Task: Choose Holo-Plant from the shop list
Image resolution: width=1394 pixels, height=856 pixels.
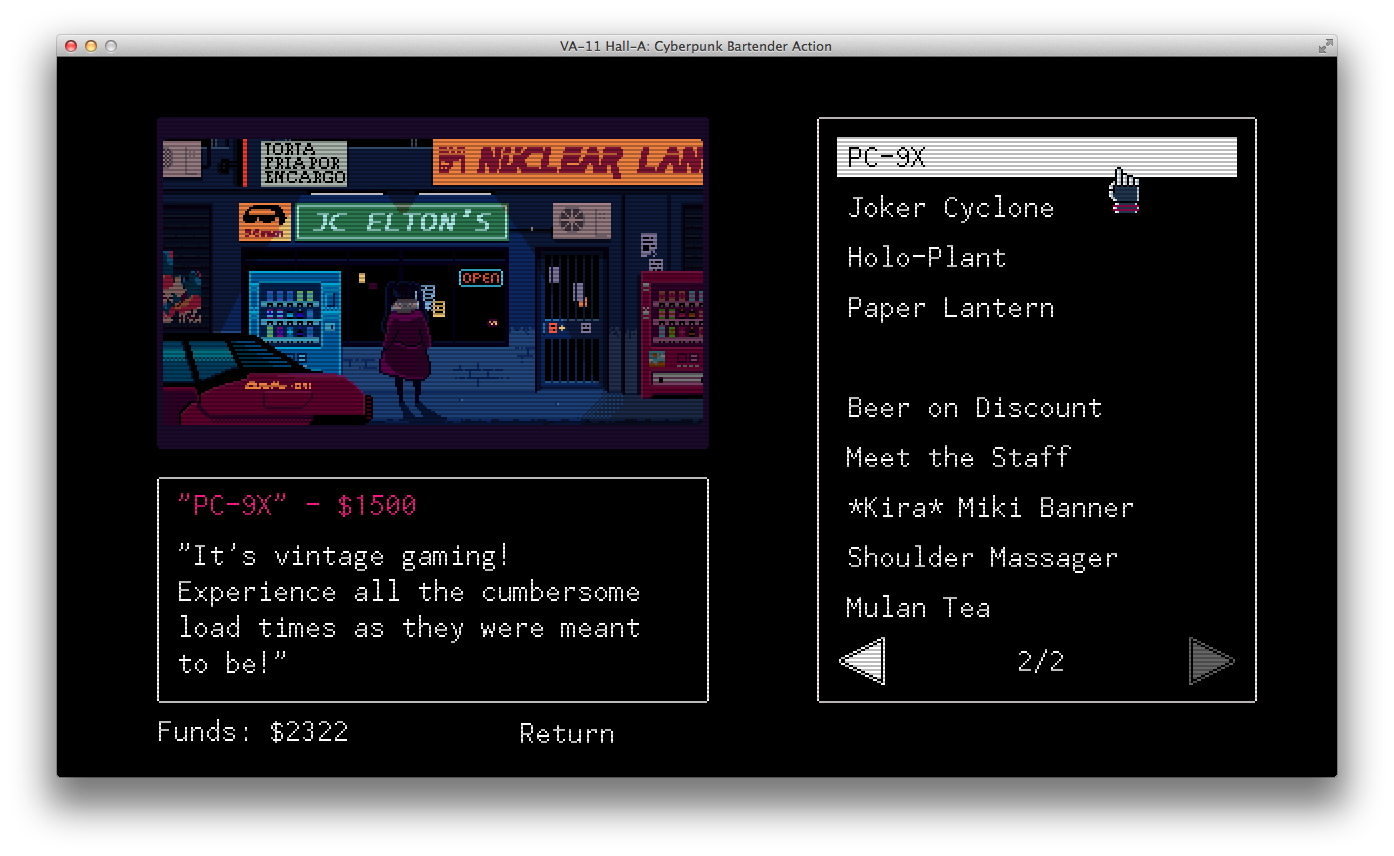Action: [926, 258]
